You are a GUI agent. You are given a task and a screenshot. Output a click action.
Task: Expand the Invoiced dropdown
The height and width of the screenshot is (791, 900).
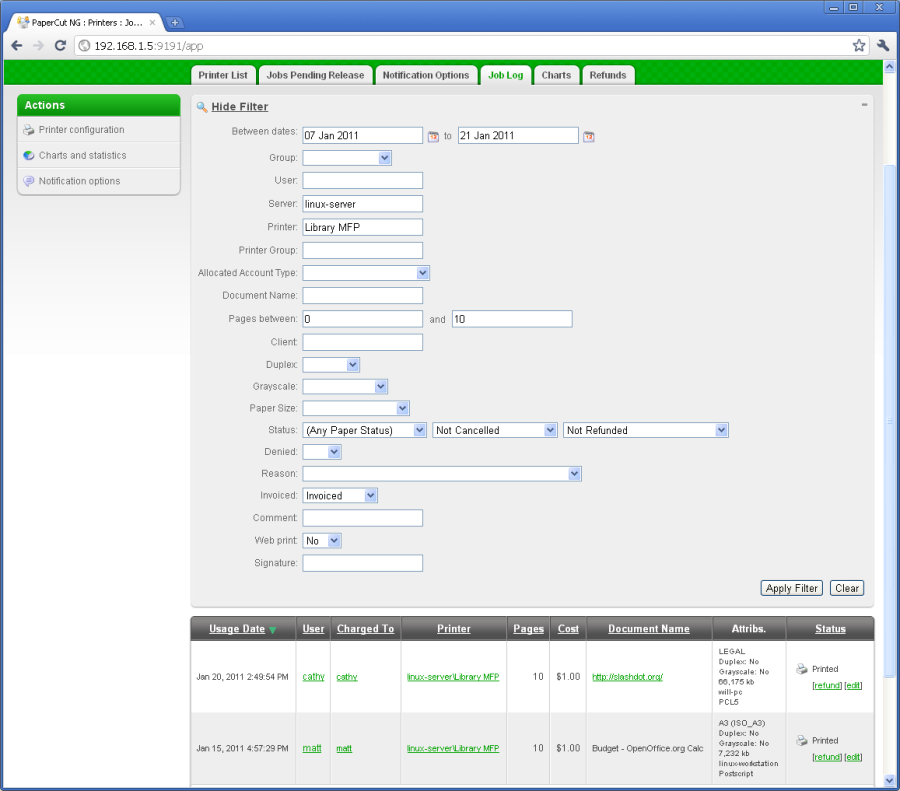[340, 495]
